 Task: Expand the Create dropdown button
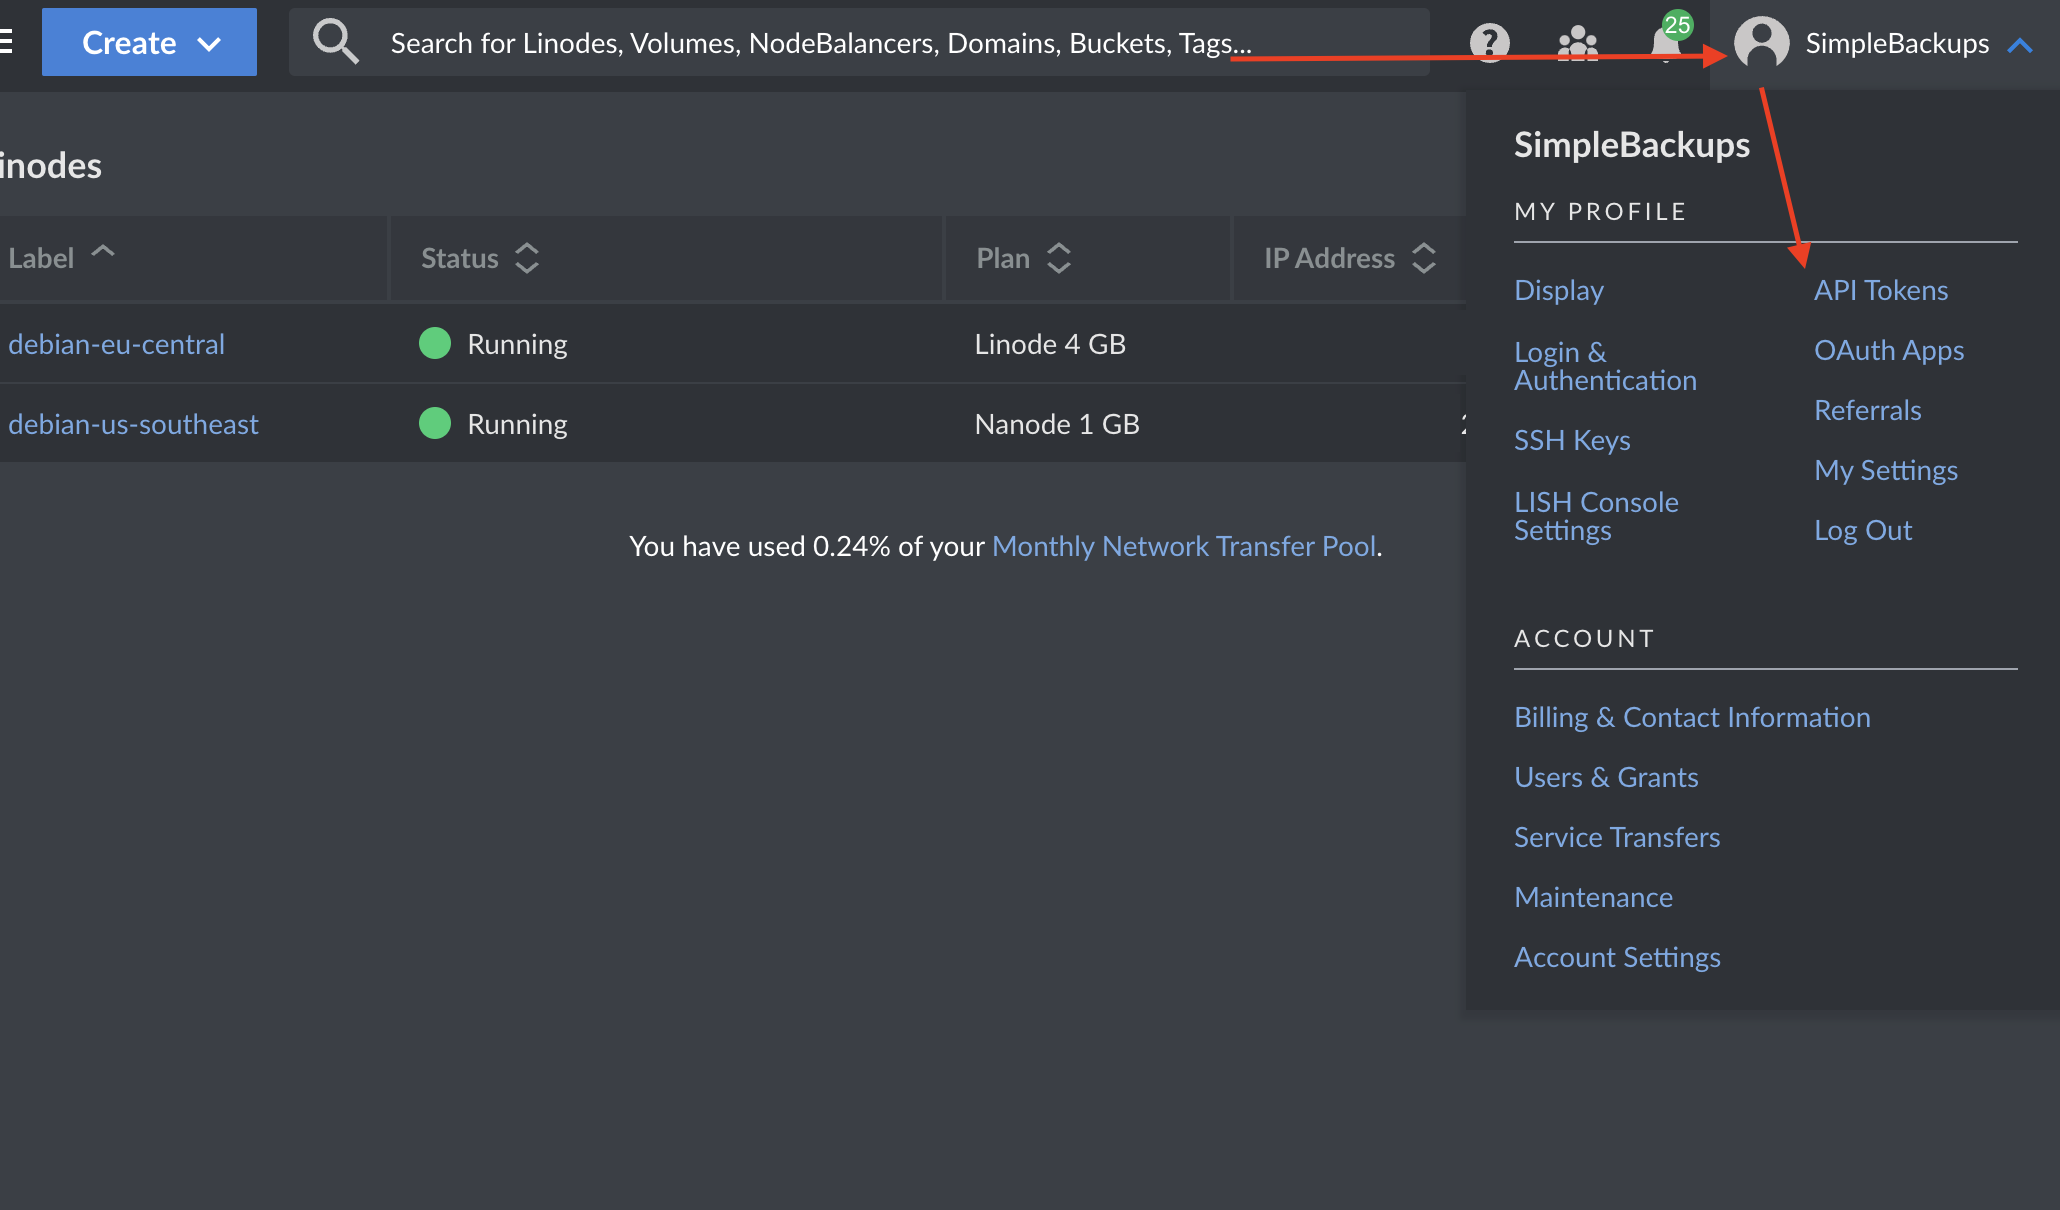point(149,42)
